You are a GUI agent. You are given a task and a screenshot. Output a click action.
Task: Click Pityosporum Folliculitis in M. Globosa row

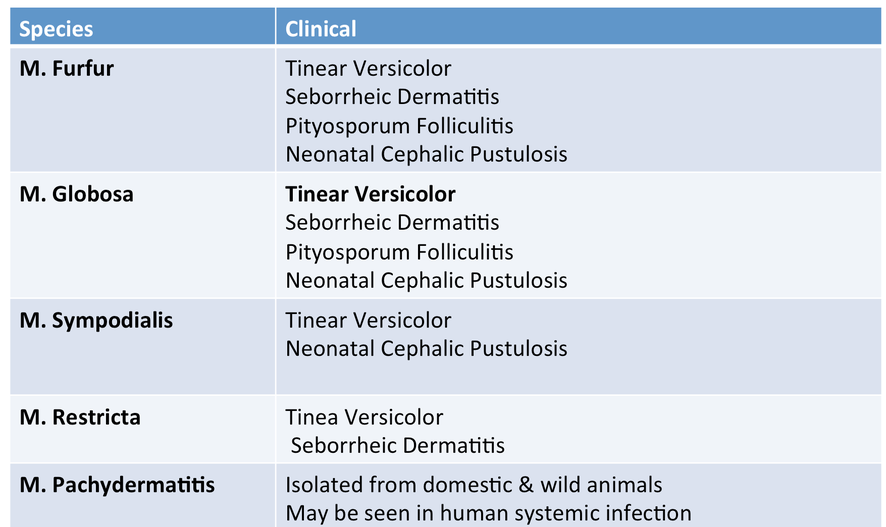[x=399, y=252]
